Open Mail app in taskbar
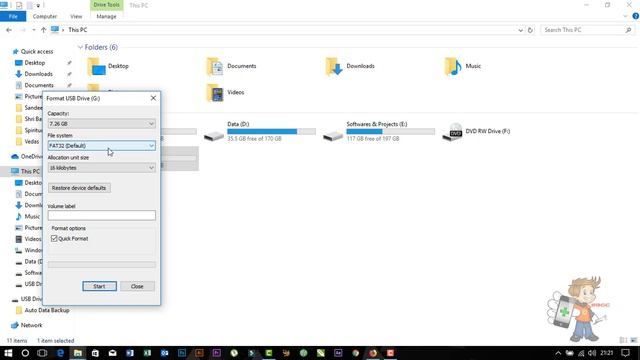640x360 pixels. tap(113, 353)
